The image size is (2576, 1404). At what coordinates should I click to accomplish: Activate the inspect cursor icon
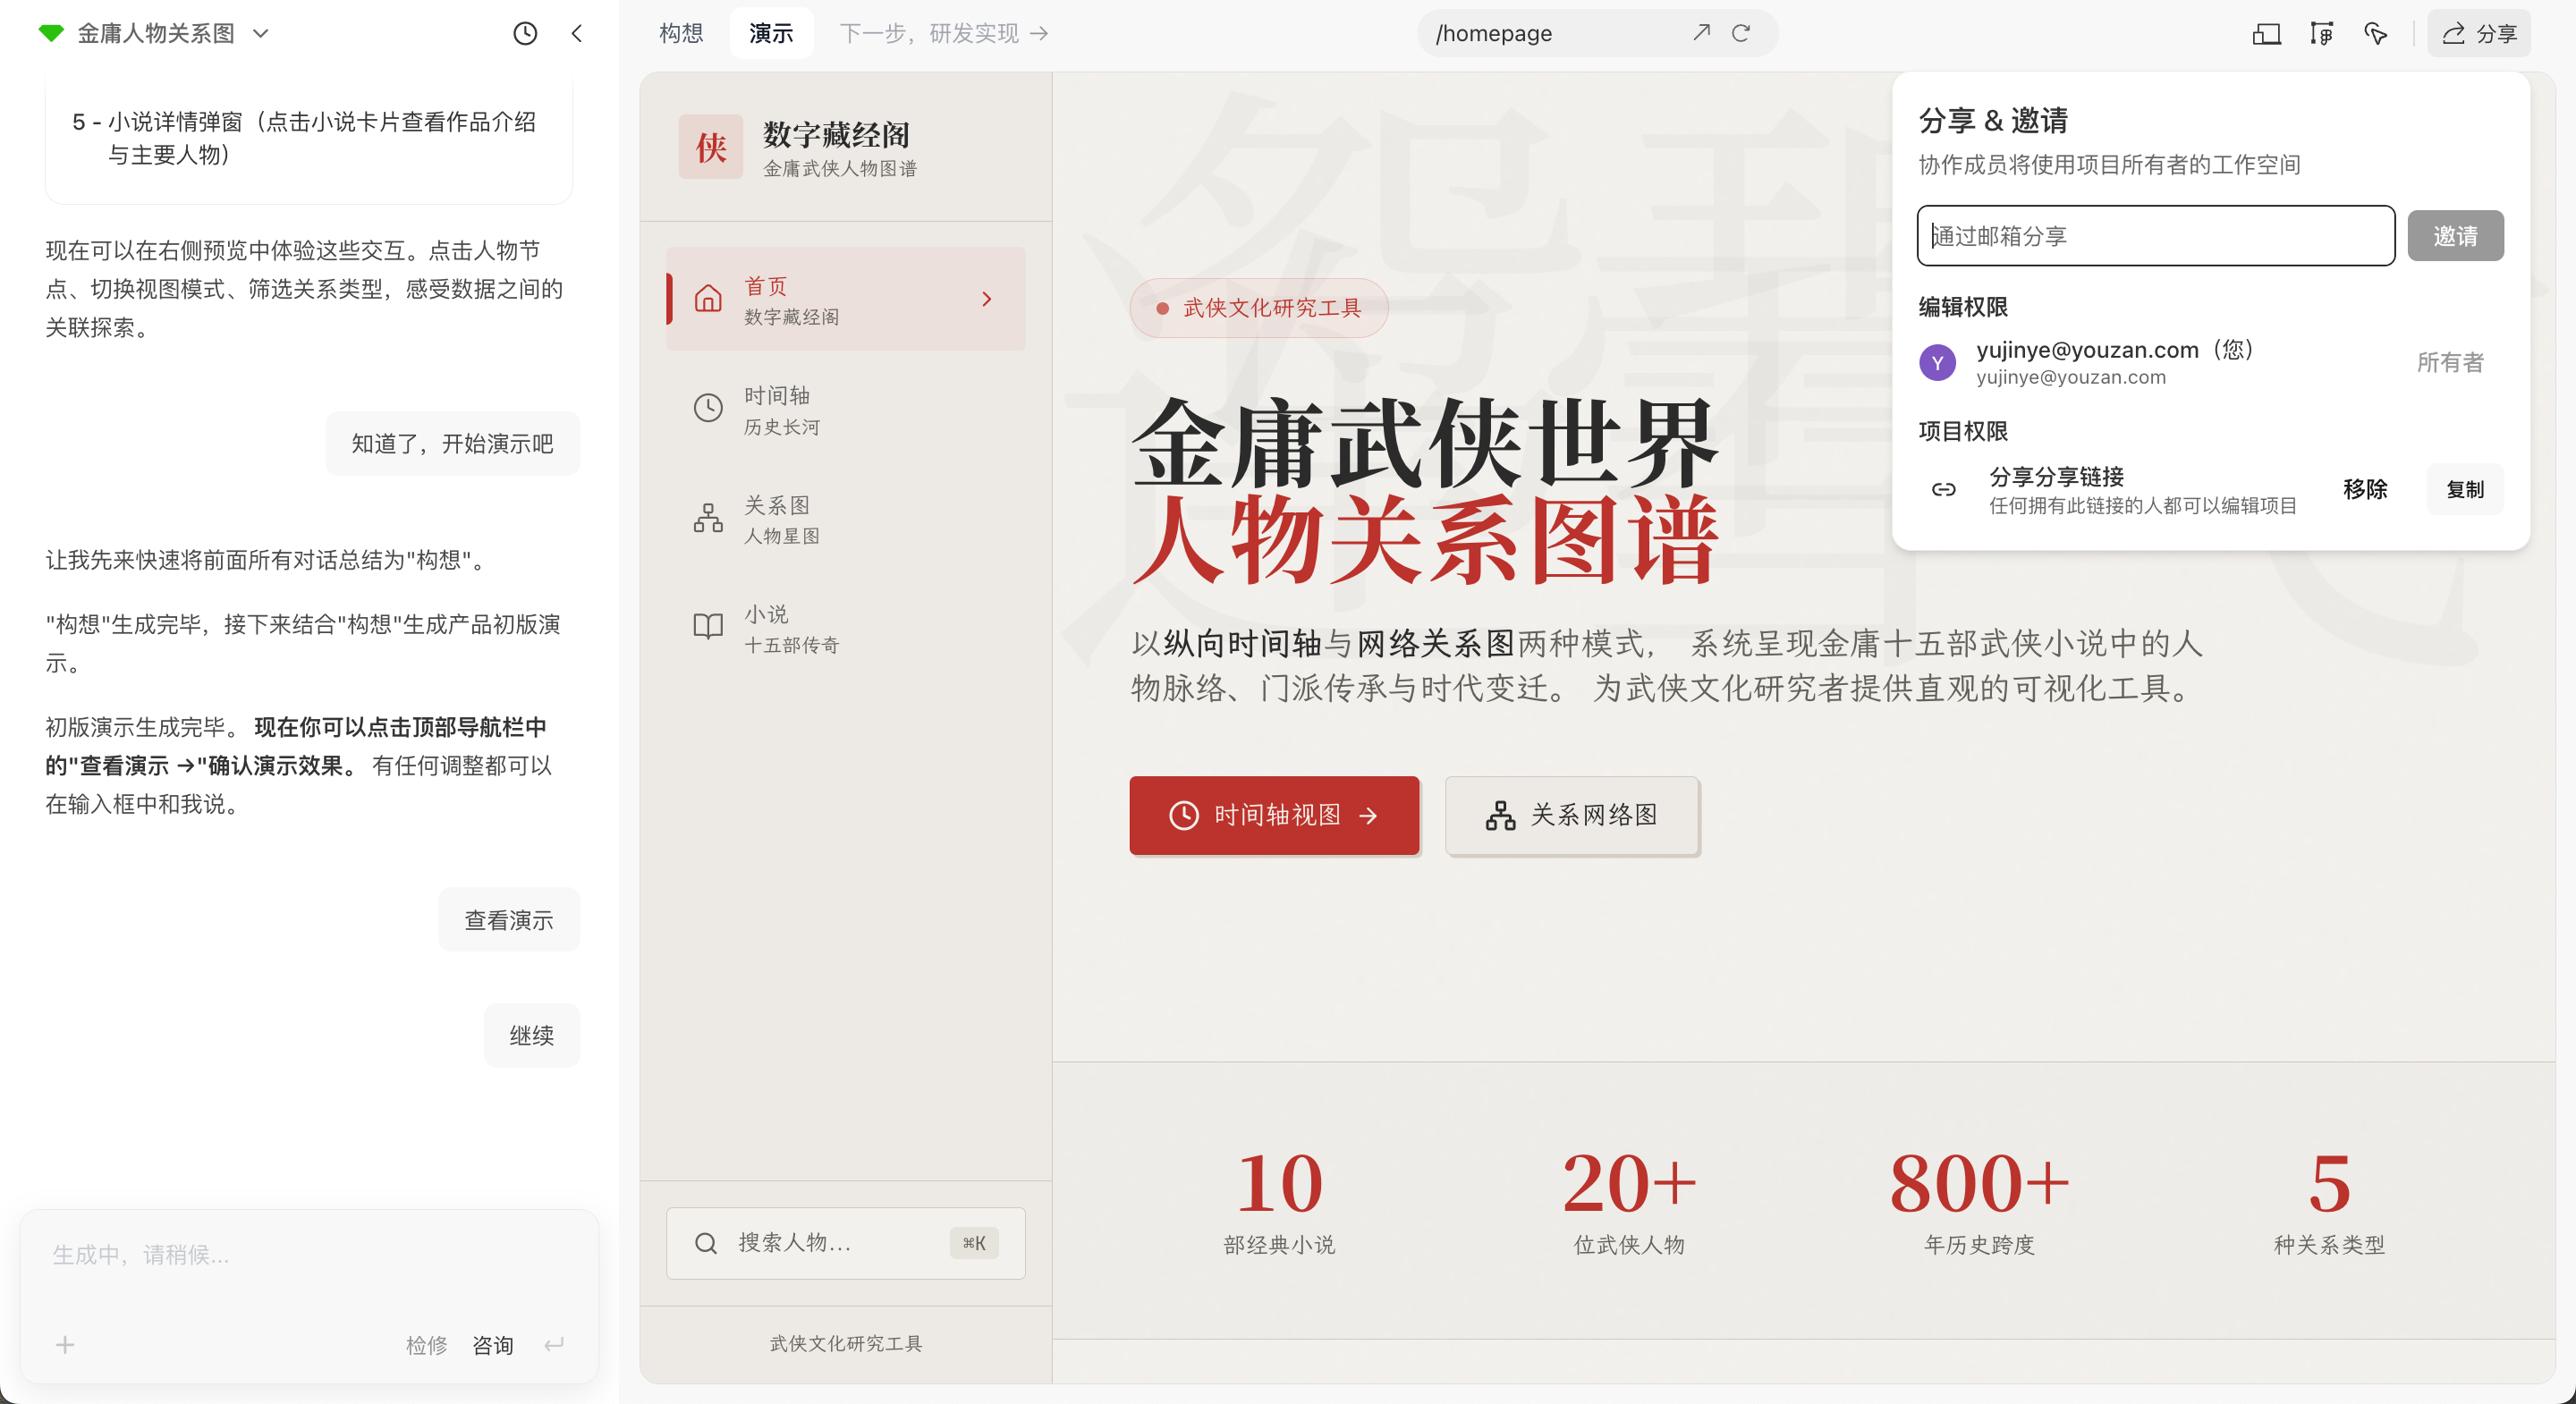coord(2376,33)
